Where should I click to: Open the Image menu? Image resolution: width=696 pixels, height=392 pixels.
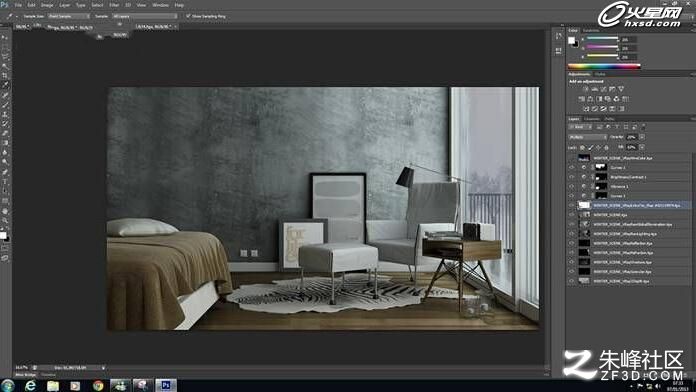point(47,5)
